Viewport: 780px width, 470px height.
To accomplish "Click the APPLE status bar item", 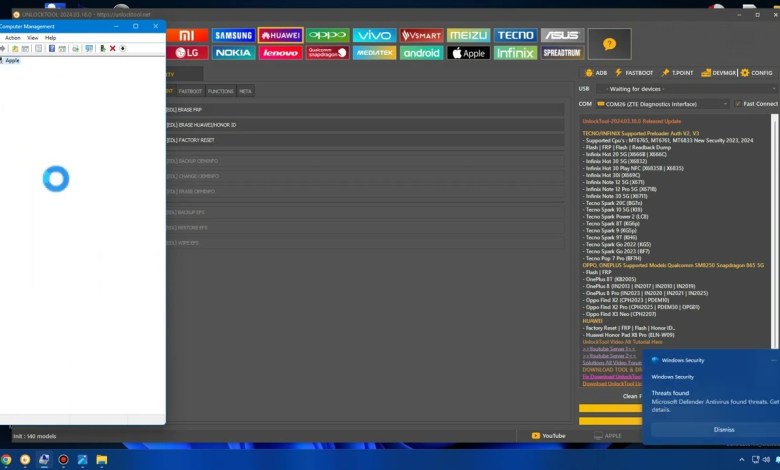I will (x=607, y=436).
